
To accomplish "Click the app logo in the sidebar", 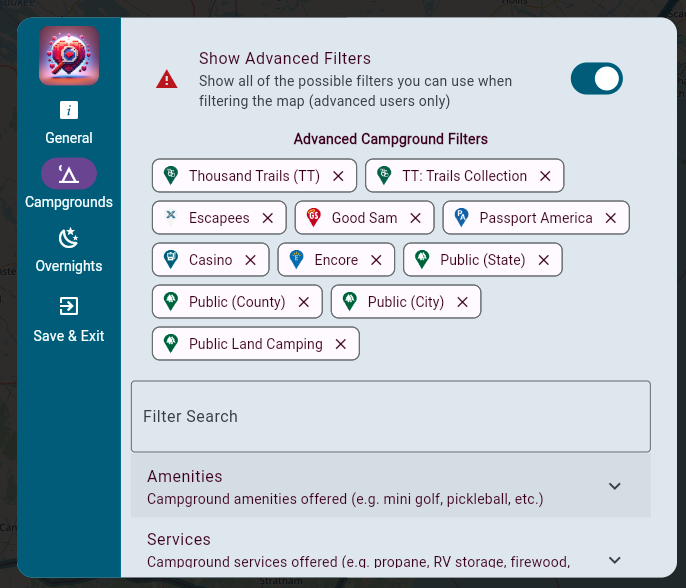I will click(69, 55).
